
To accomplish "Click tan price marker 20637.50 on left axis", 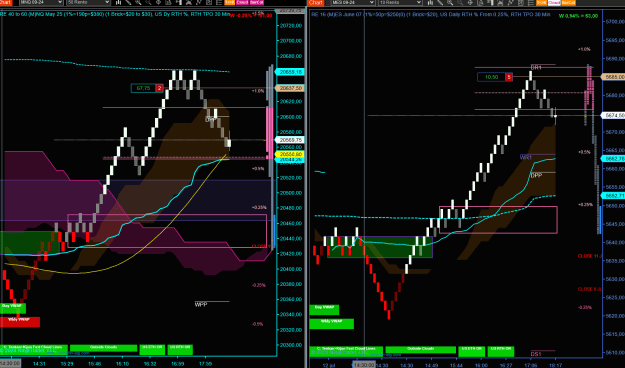I will [x=290, y=88].
